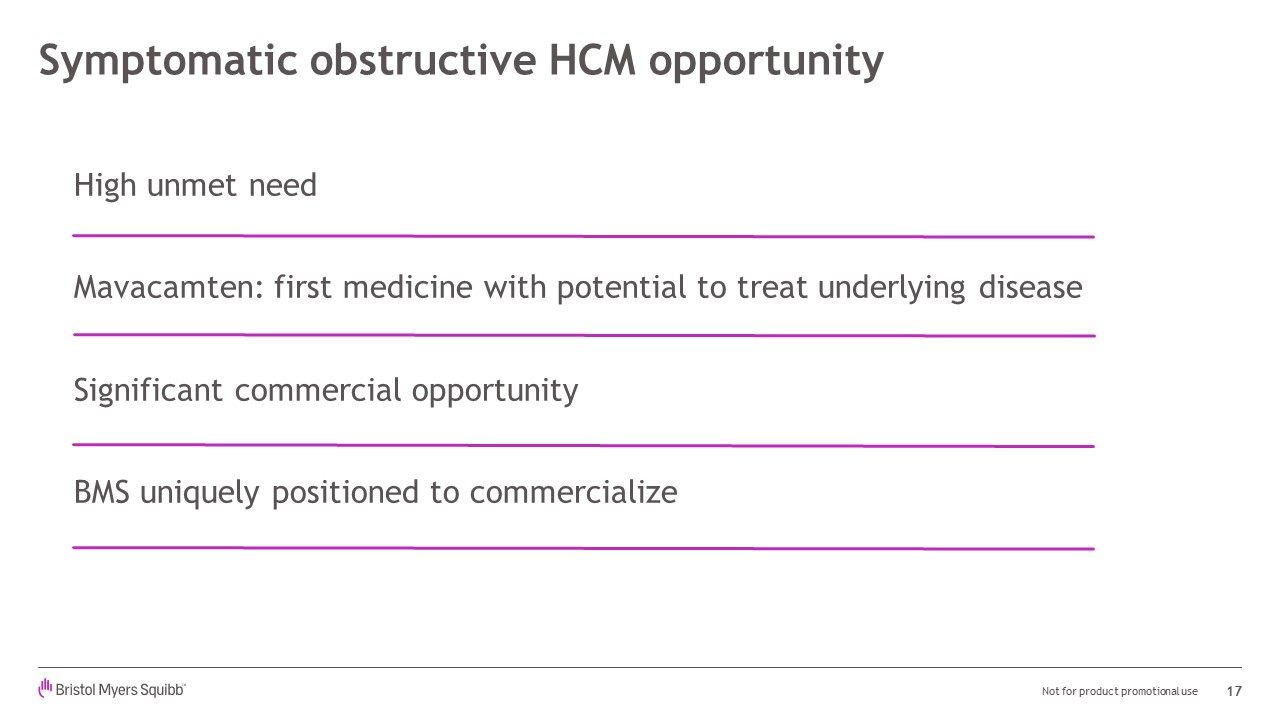Click the 'BMS uniquely positioned to commercialize' line

[375, 492]
